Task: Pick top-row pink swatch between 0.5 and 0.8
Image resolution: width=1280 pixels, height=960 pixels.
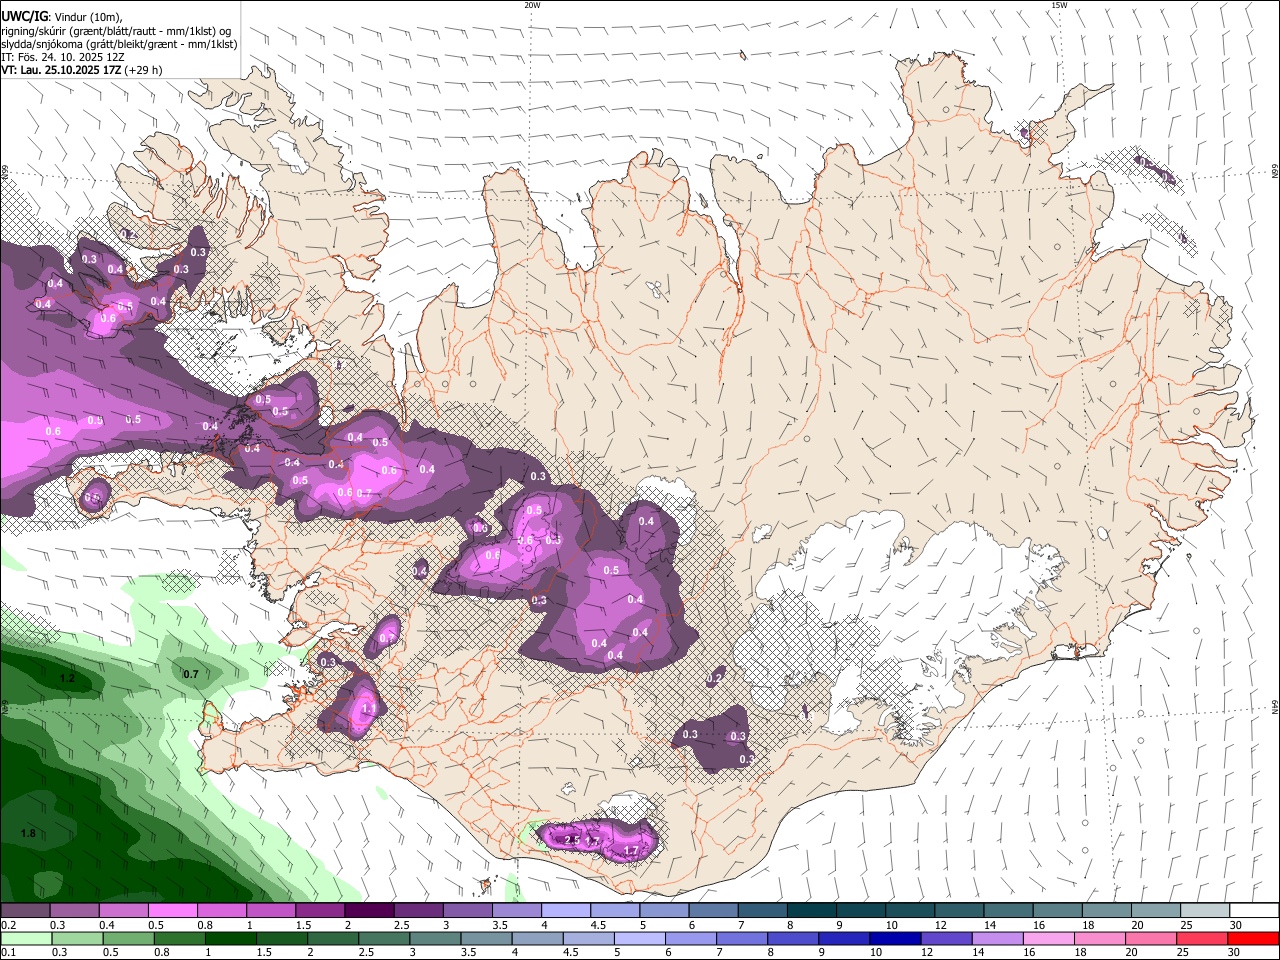Action: (172, 910)
